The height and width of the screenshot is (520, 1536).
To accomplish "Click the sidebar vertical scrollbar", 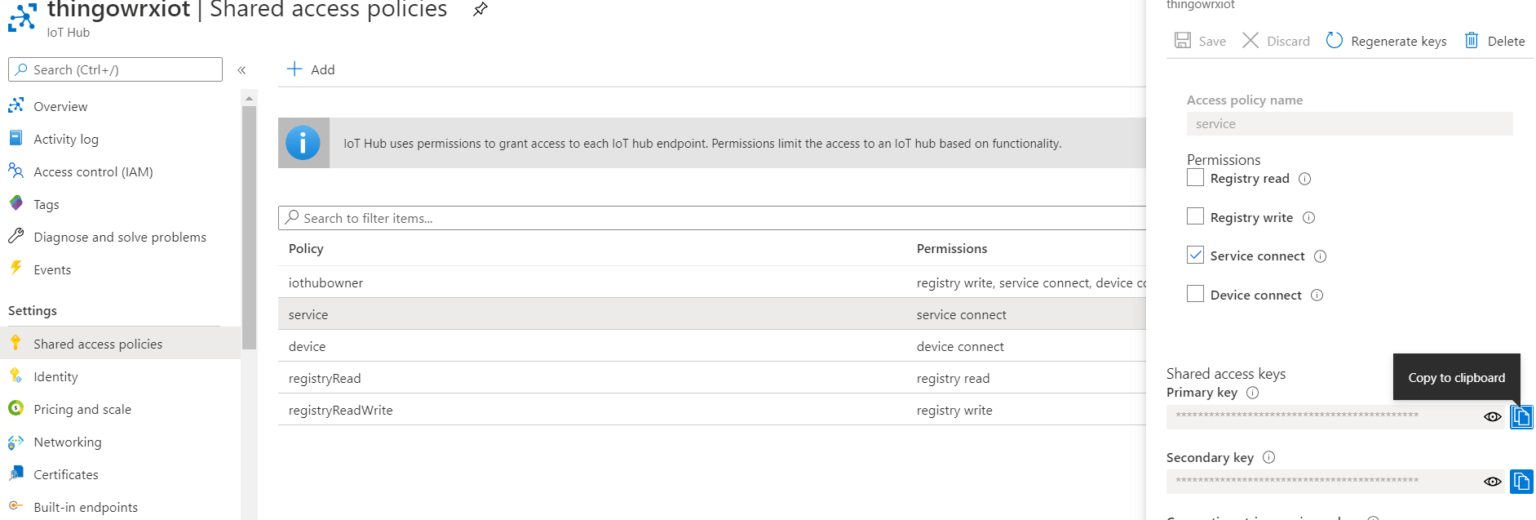I will (x=248, y=220).
